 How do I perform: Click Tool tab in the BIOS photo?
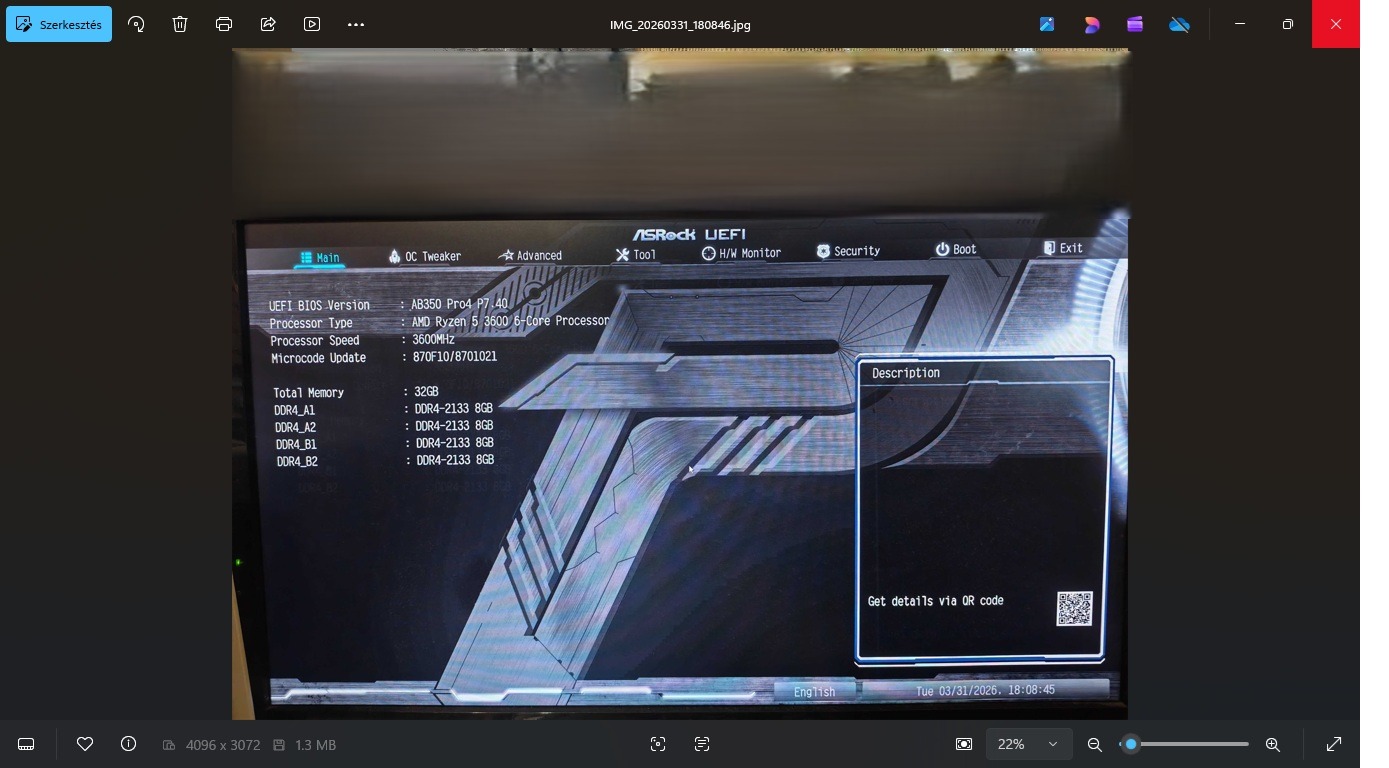[x=636, y=255]
